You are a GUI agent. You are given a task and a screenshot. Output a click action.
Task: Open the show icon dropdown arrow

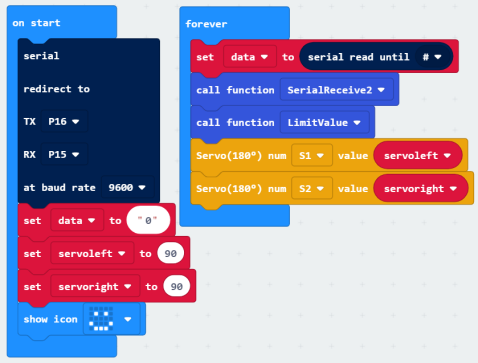[x=128, y=319]
